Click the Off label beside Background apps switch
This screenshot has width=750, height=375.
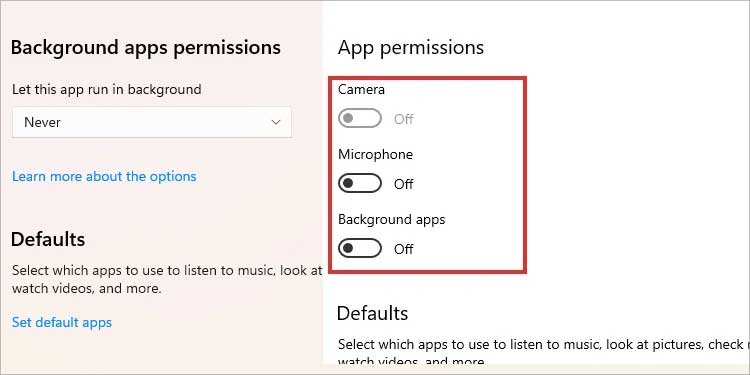(404, 249)
